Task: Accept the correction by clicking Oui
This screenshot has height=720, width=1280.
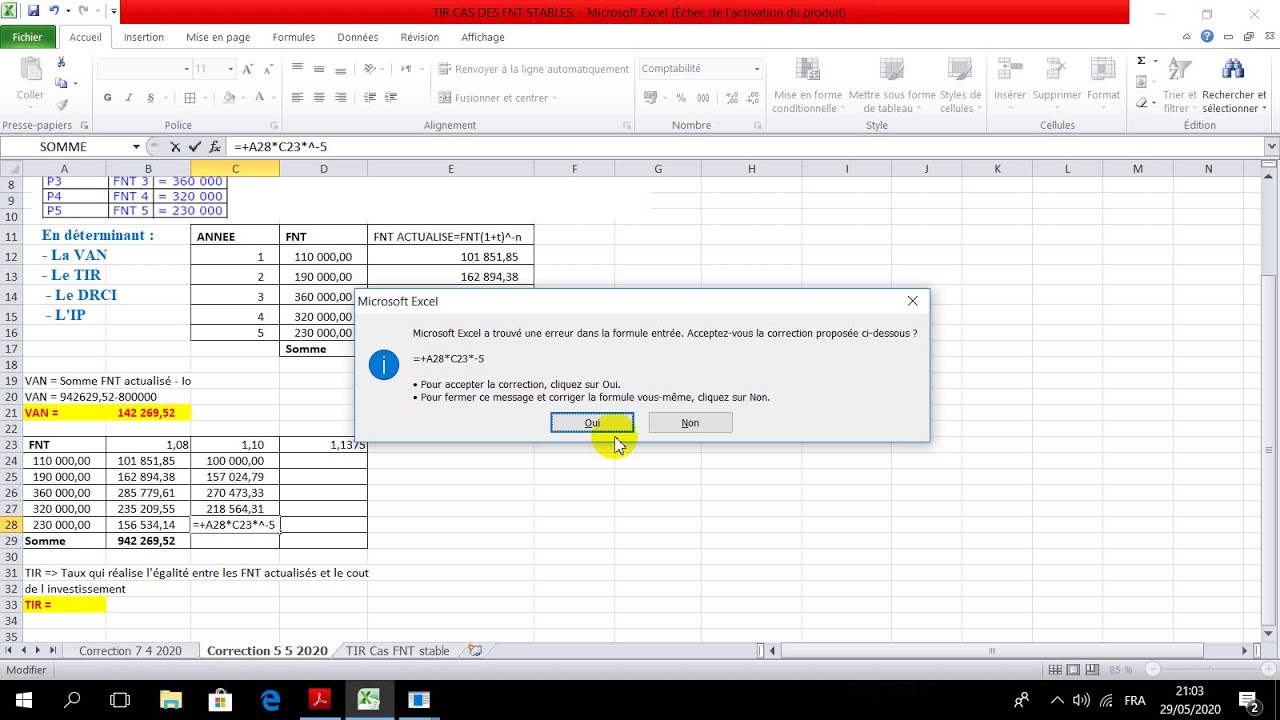Action: pos(592,423)
